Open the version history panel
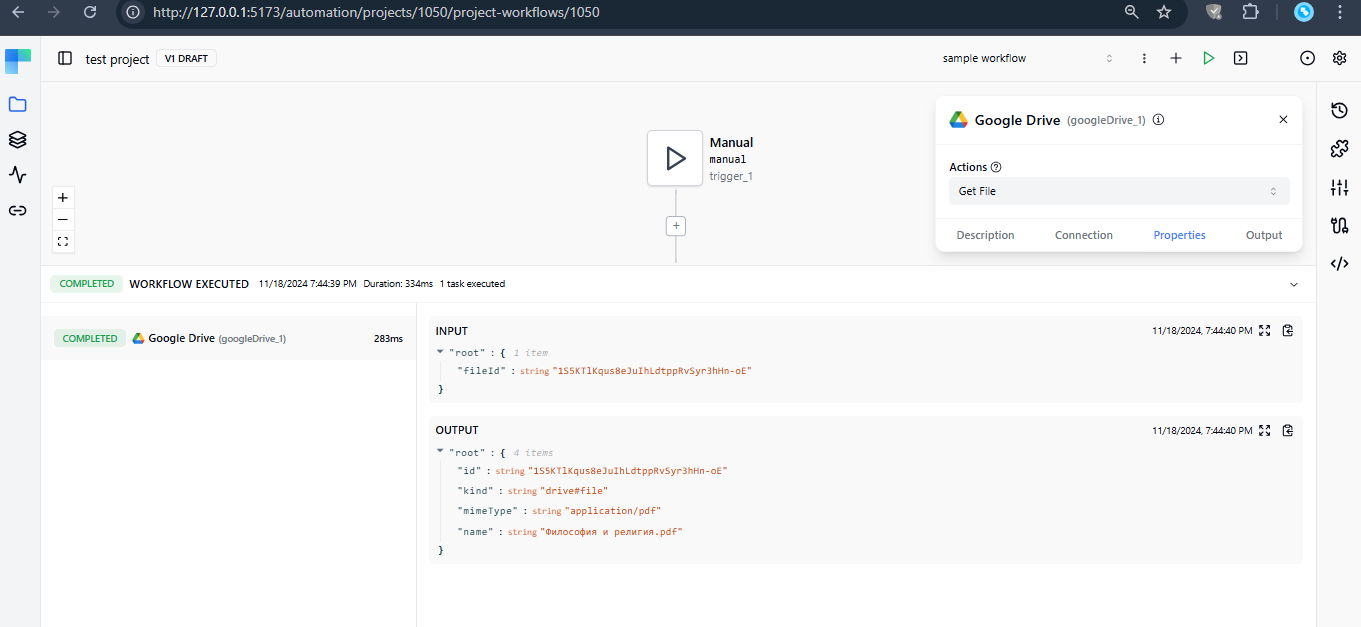Viewport: 1361px width, 627px height. coord(1340,110)
